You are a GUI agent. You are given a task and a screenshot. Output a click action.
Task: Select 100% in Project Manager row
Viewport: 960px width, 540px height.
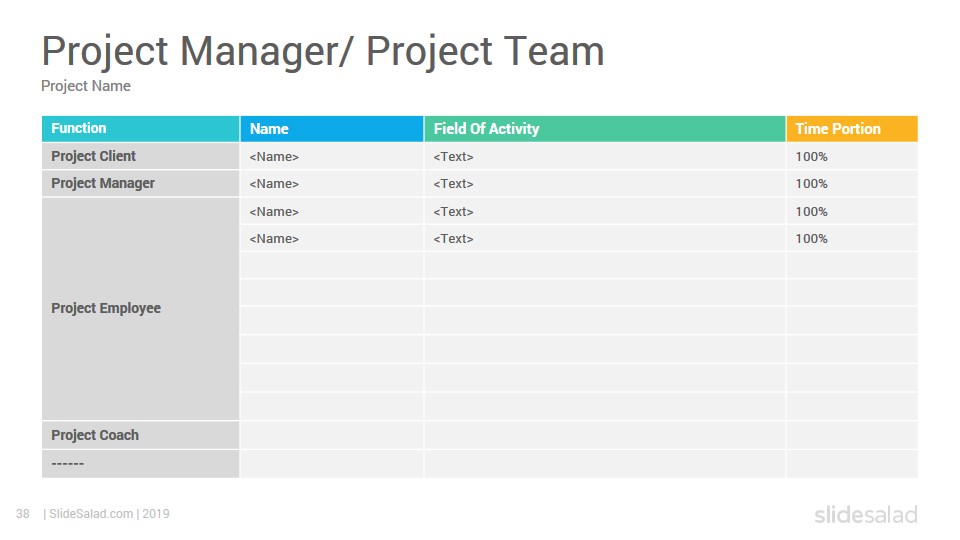click(x=811, y=184)
